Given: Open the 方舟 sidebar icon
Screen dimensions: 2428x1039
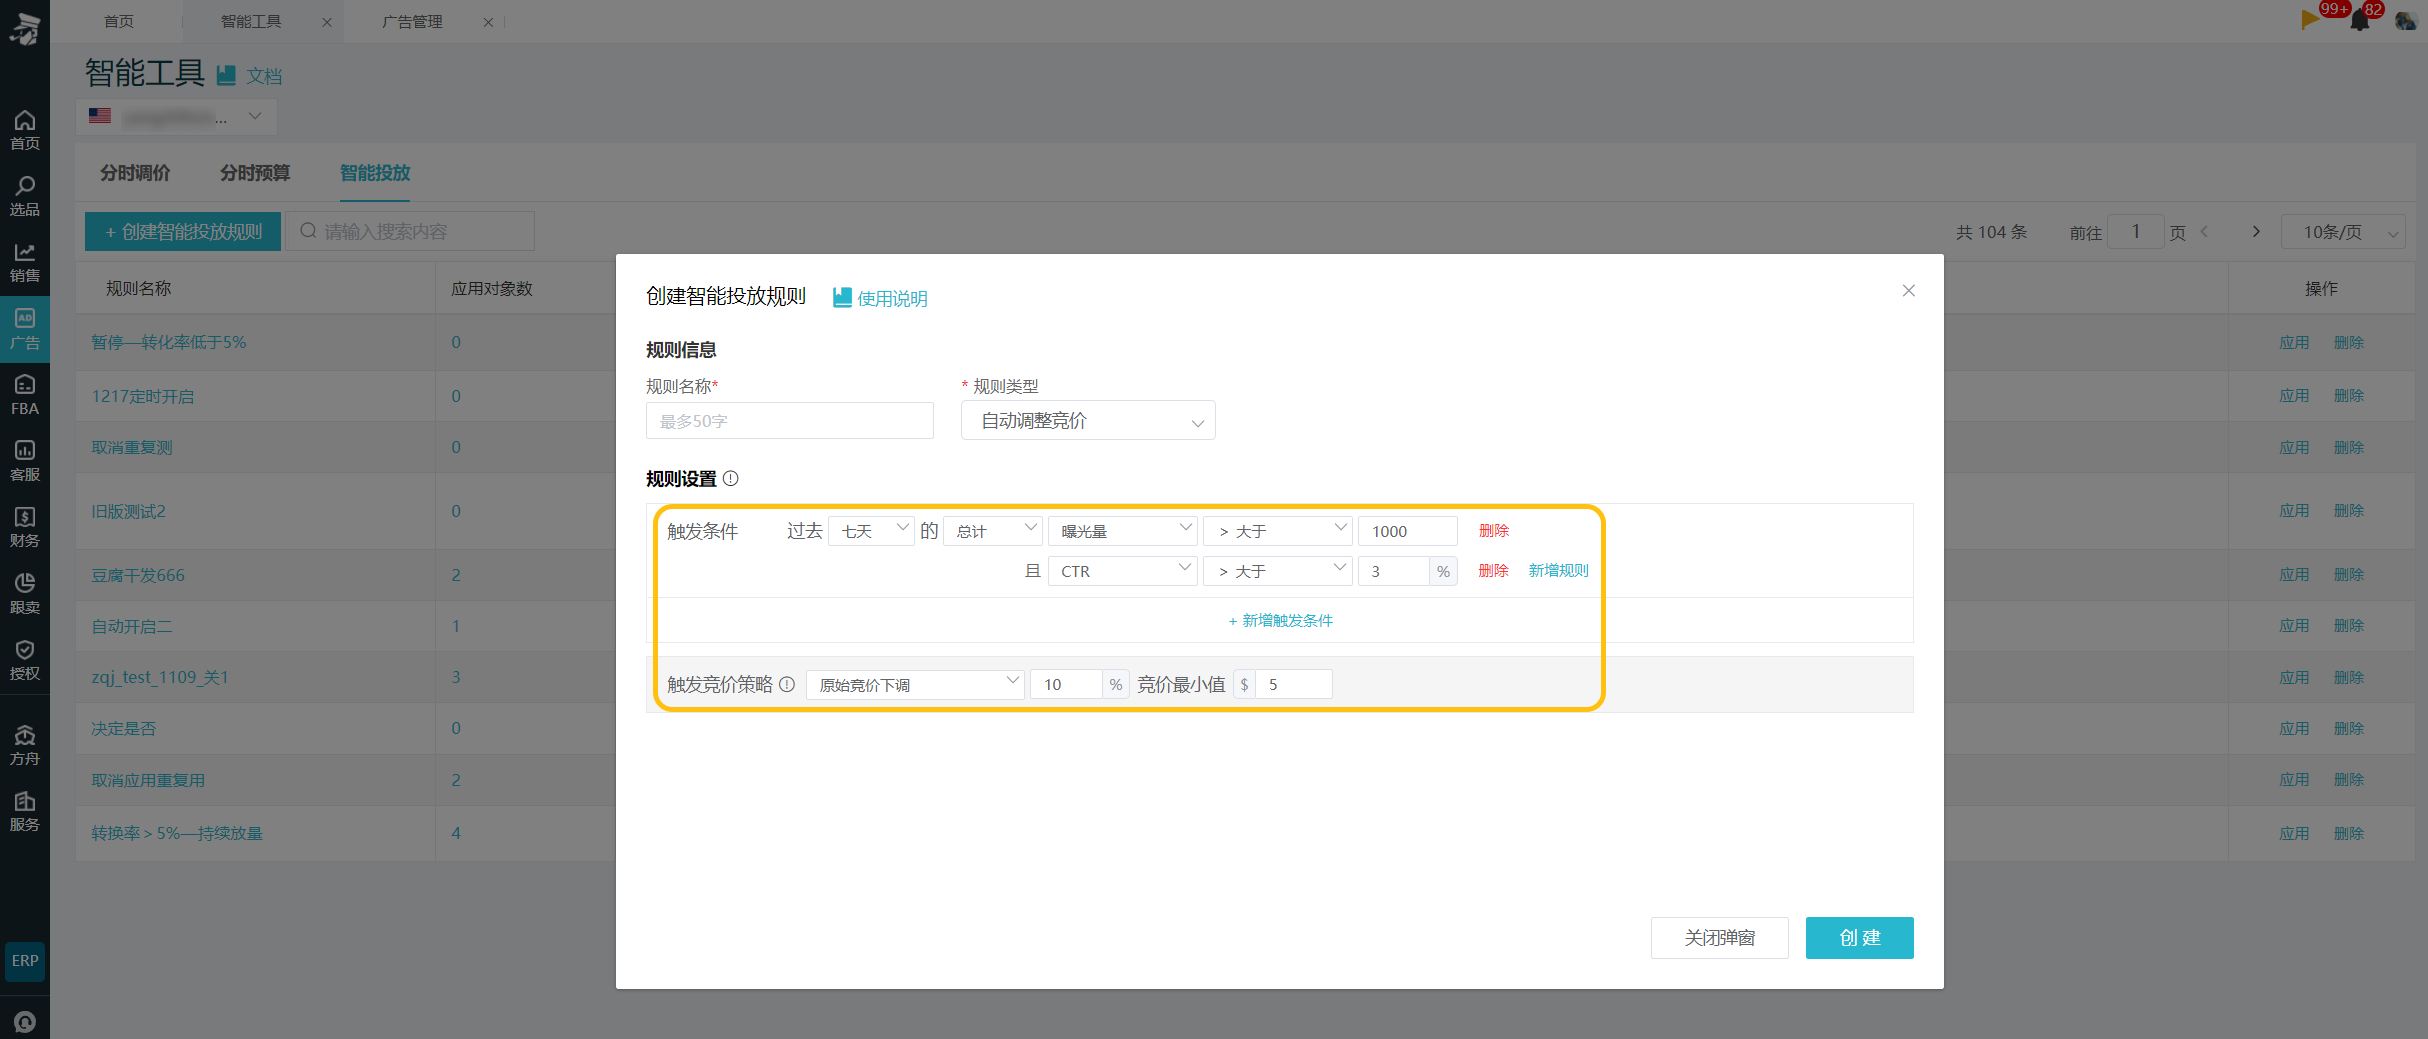Looking at the screenshot, I should pyautogui.click(x=25, y=745).
